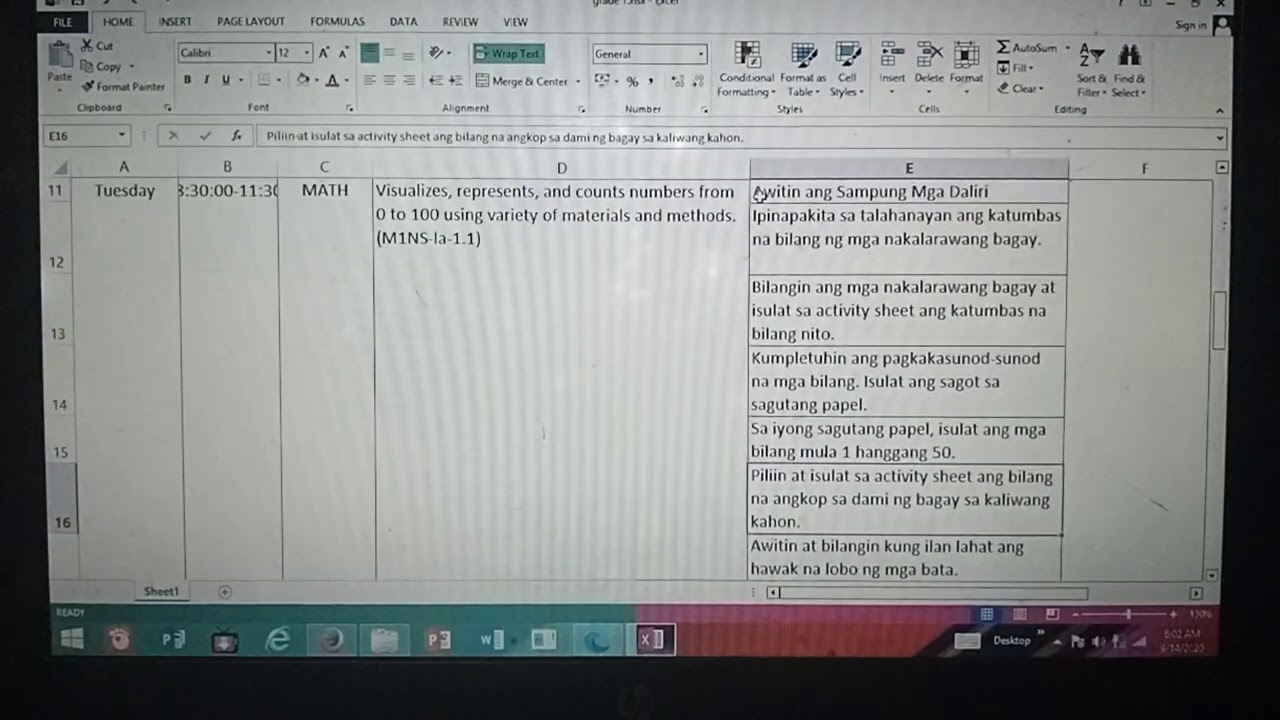This screenshot has width=1280, height=720.
Task: Collapse the ribbon with the arrow
Action: point(1219,110)
